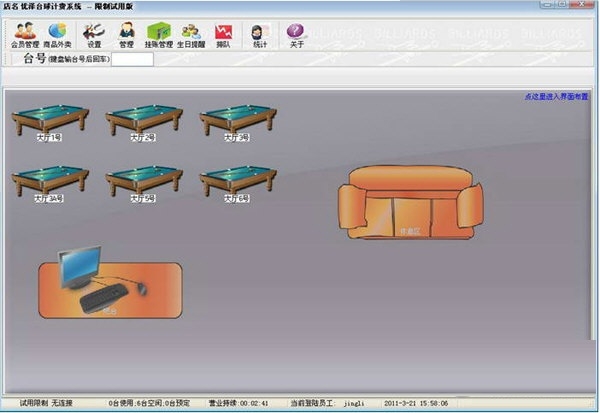
Task: Open 设置 settings from the toolbar
Action: 94,35
